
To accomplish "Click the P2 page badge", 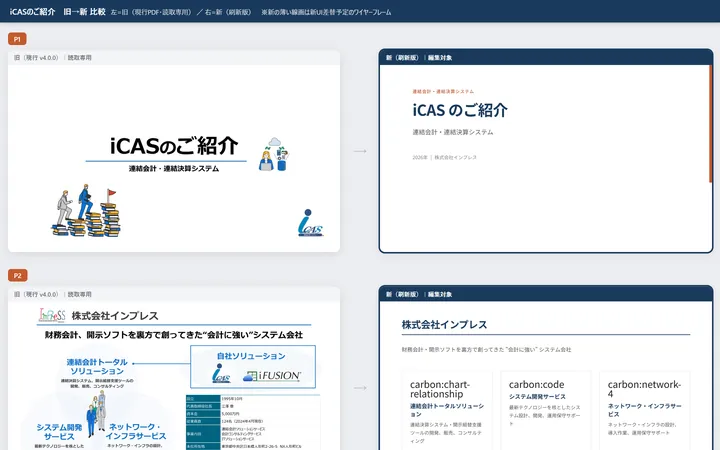I will click(x=17, y=276).
